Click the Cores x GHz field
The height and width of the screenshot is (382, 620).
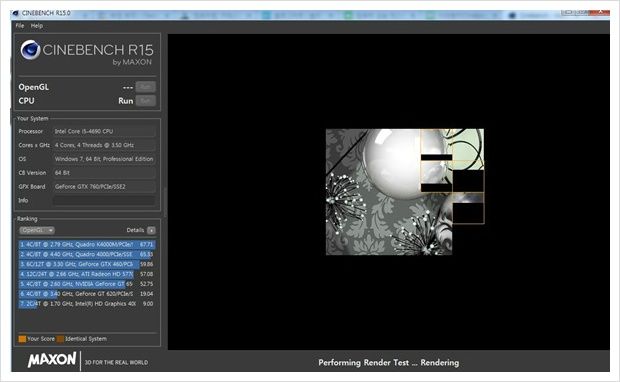[104, 145]
